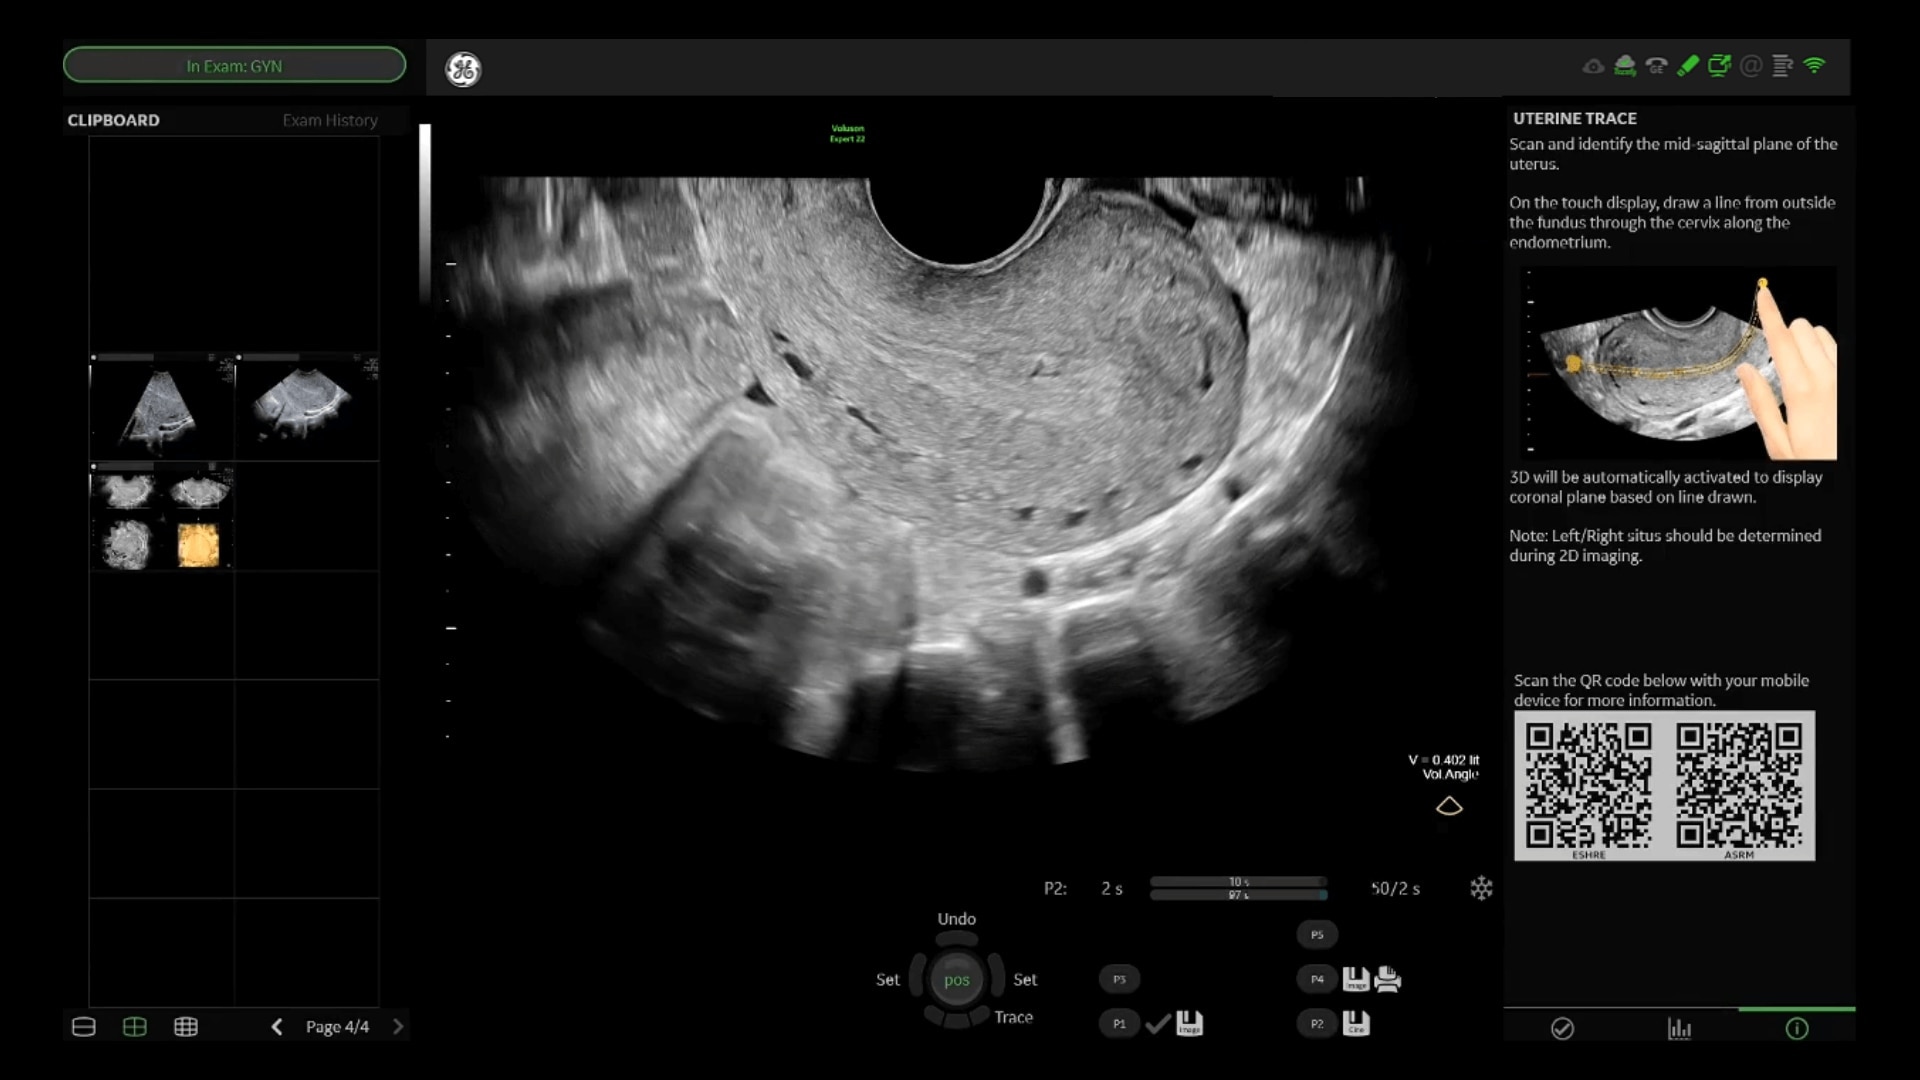Open the info tab at bottom right
1920x1080 pixels.
tap(1796, 1029)
